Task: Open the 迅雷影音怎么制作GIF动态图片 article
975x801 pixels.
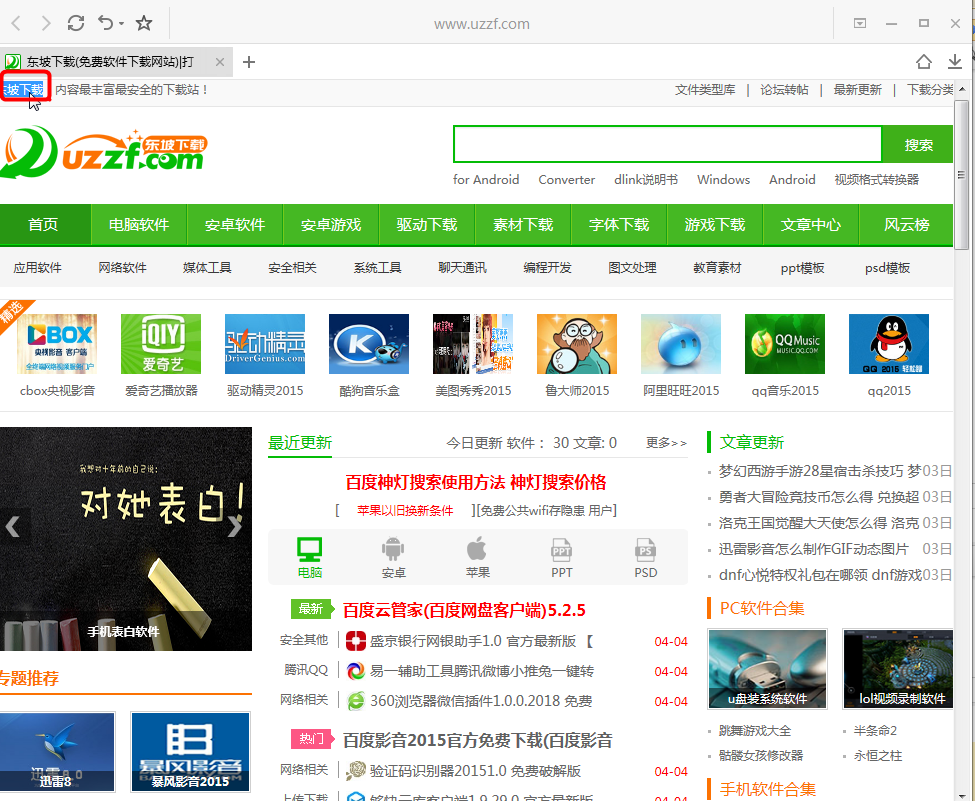Action: (x=813, y=549)
